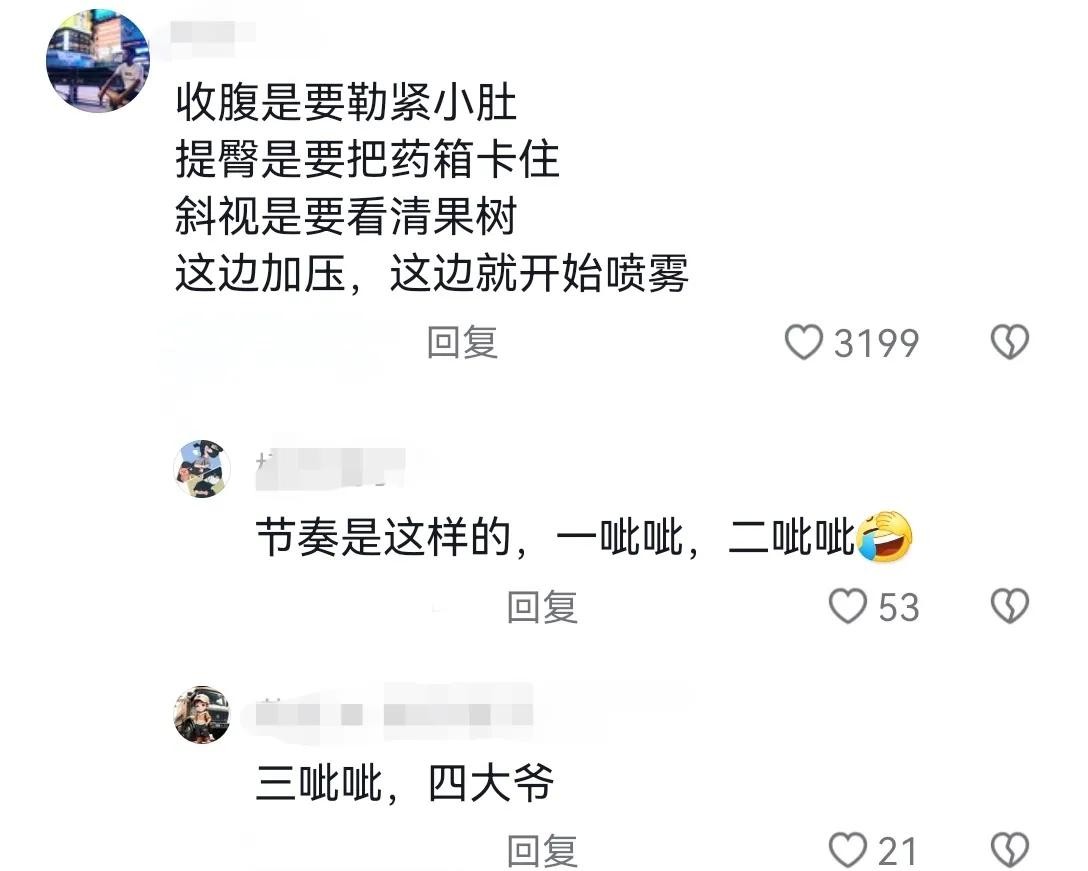Open top commenter's avatar profile

(x=98, y=60)
